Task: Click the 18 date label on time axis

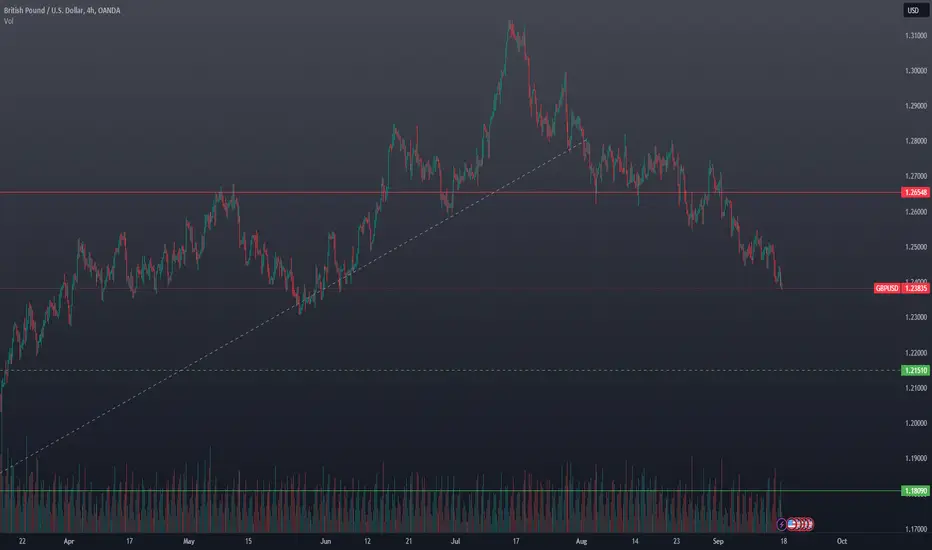Action: (x=783, y=541)
